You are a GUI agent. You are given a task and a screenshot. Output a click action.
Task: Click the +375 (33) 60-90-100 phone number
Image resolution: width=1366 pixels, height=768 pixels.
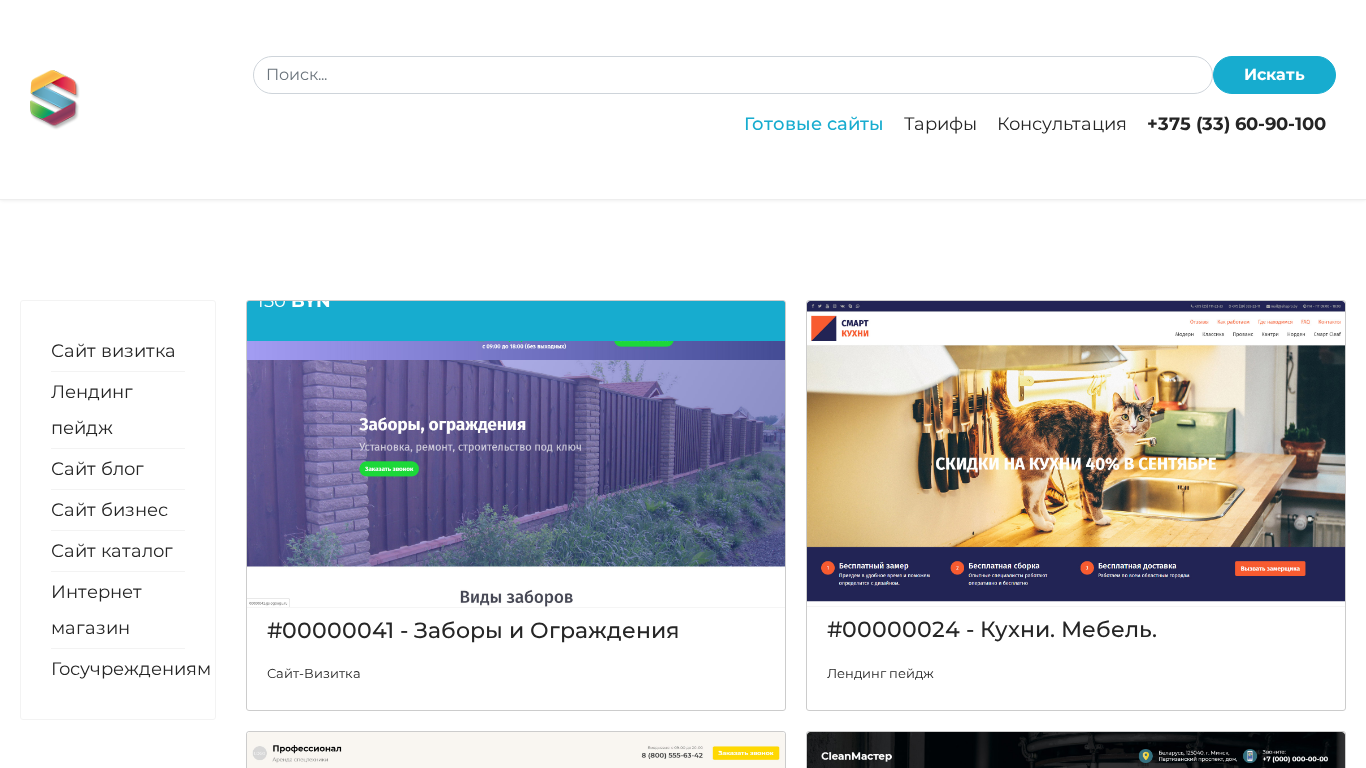click(x=1236, y=124)
